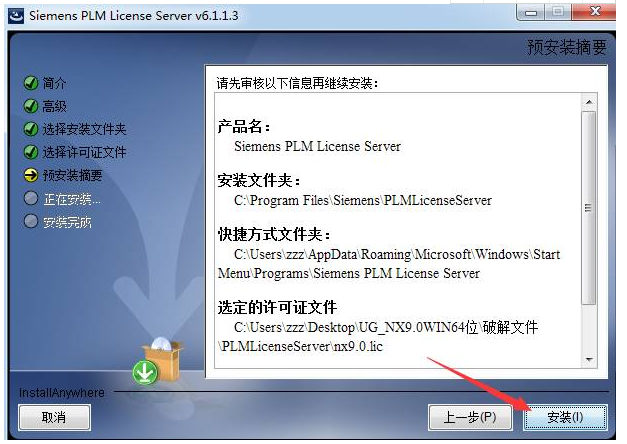Start installation with the 安装(I) button
This screenshot has height=444, width=627.
coord(565,417)
